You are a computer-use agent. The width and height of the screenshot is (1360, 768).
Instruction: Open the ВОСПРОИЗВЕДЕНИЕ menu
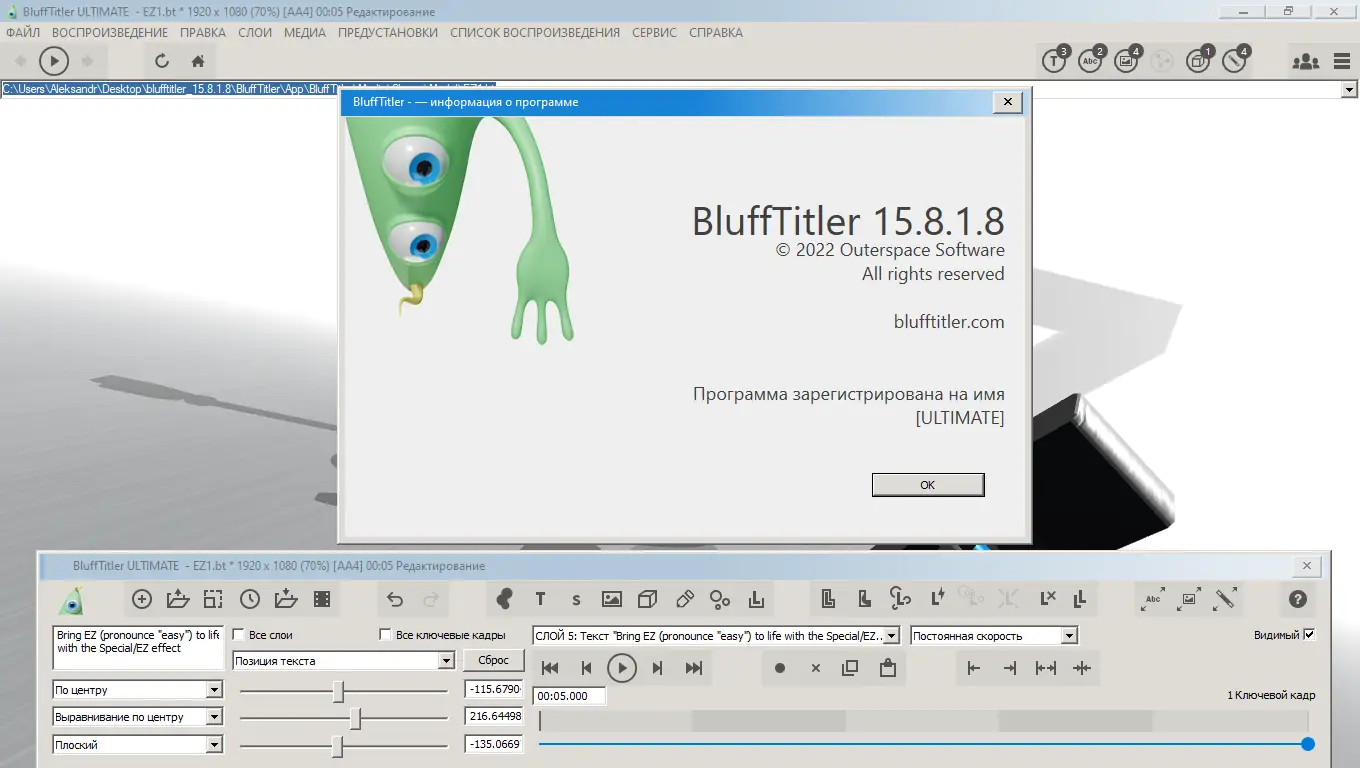point(110,33)
